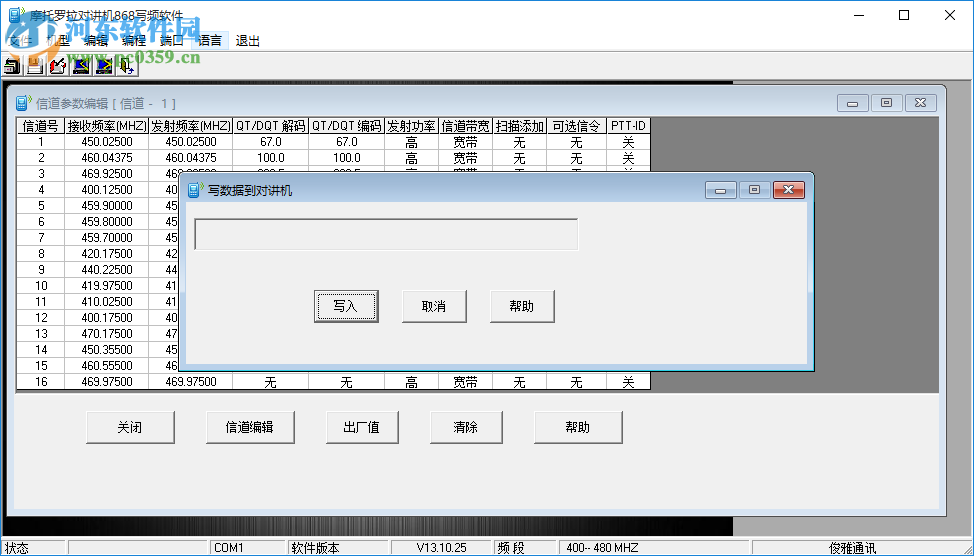Image resolution: width=974 pixels, height=556 pixels.
Task: Click the channel edit pencil toolbar icon
Action: pos(58,65)
